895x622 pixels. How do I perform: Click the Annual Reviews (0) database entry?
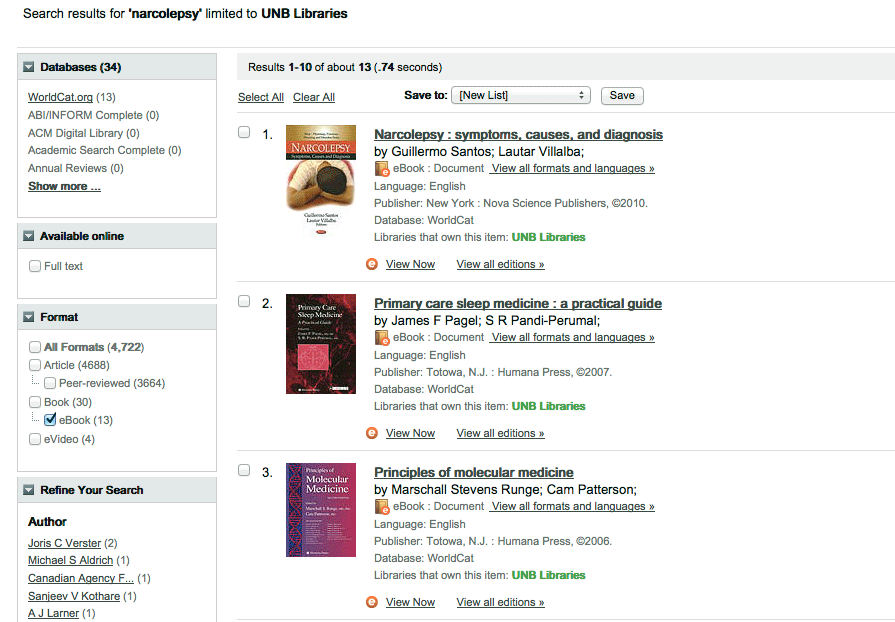click(76, 168)
